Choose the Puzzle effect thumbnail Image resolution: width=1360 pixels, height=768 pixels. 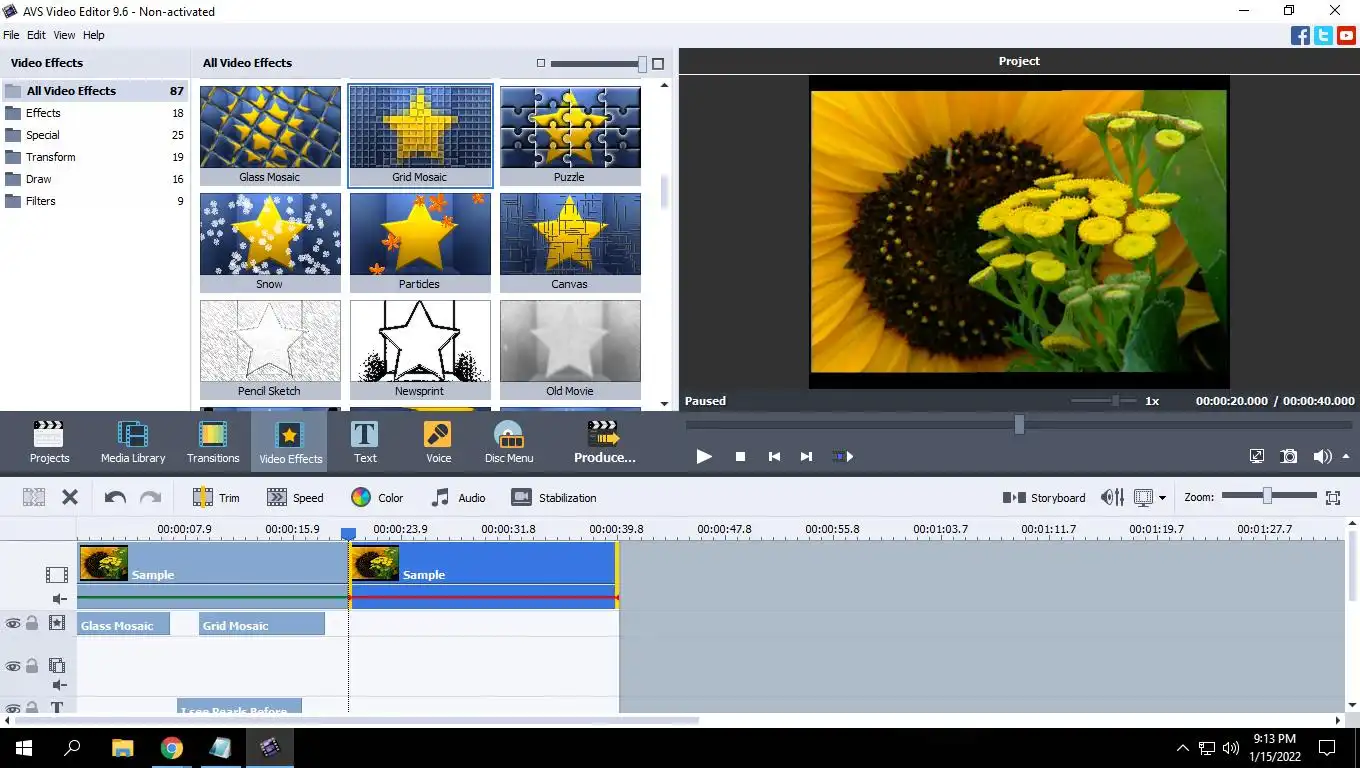pos(570,135)
